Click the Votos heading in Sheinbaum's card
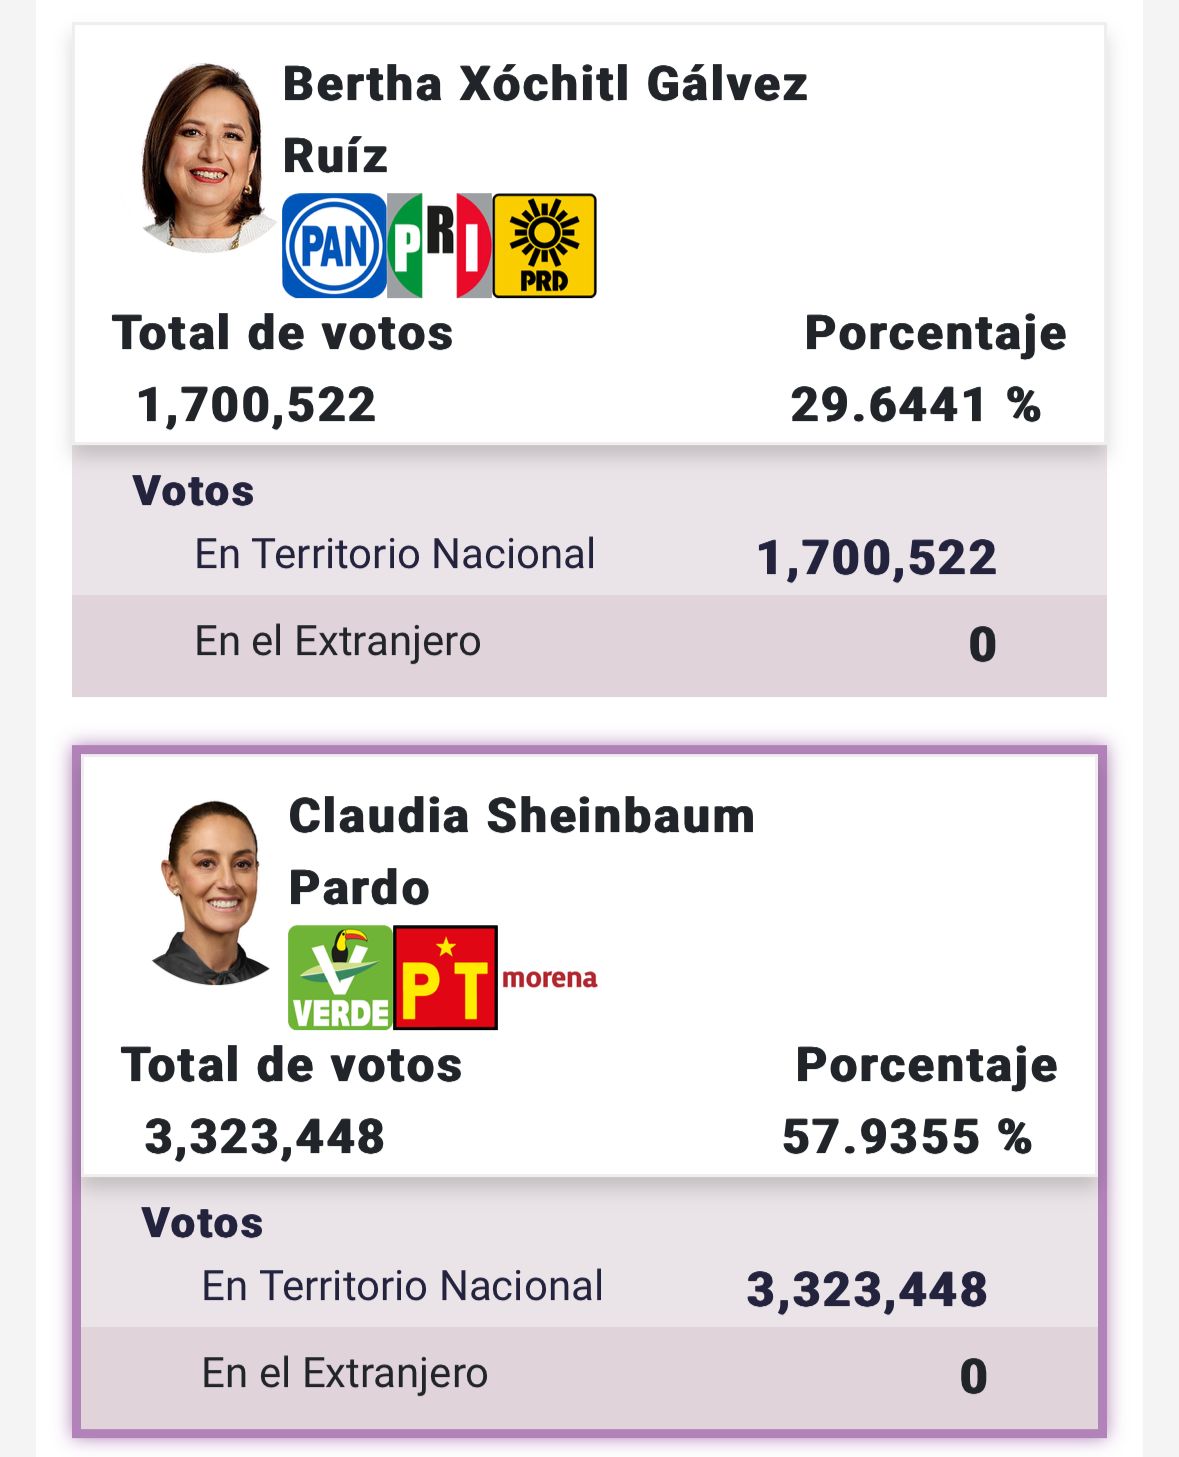This screenshot has height=1457, width=1179. pyautogui.click(x=202, y=1223)
